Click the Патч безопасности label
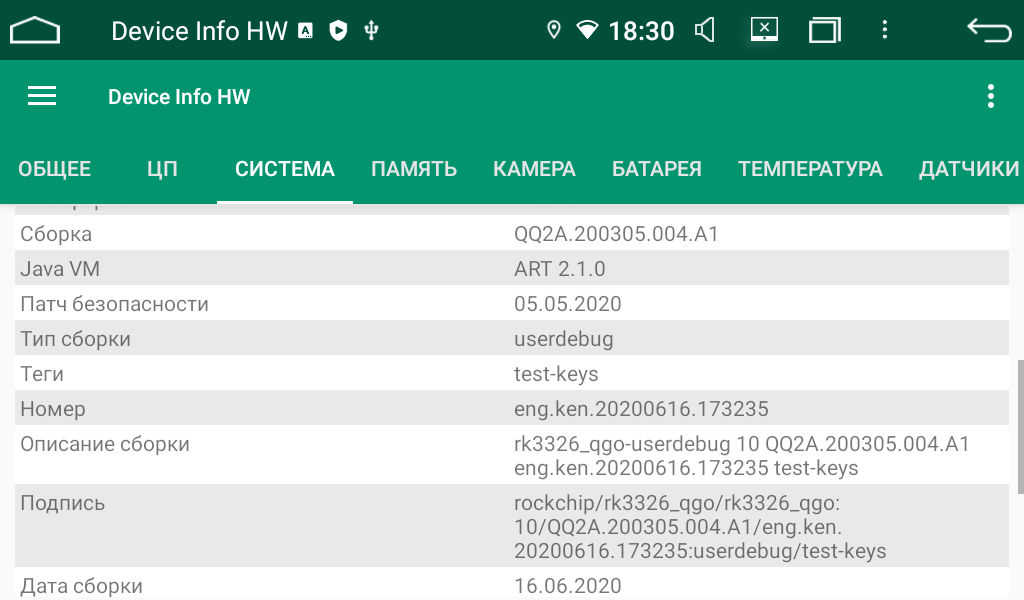Viewport: 1024px width, 600px height. (x=114, y=304)
